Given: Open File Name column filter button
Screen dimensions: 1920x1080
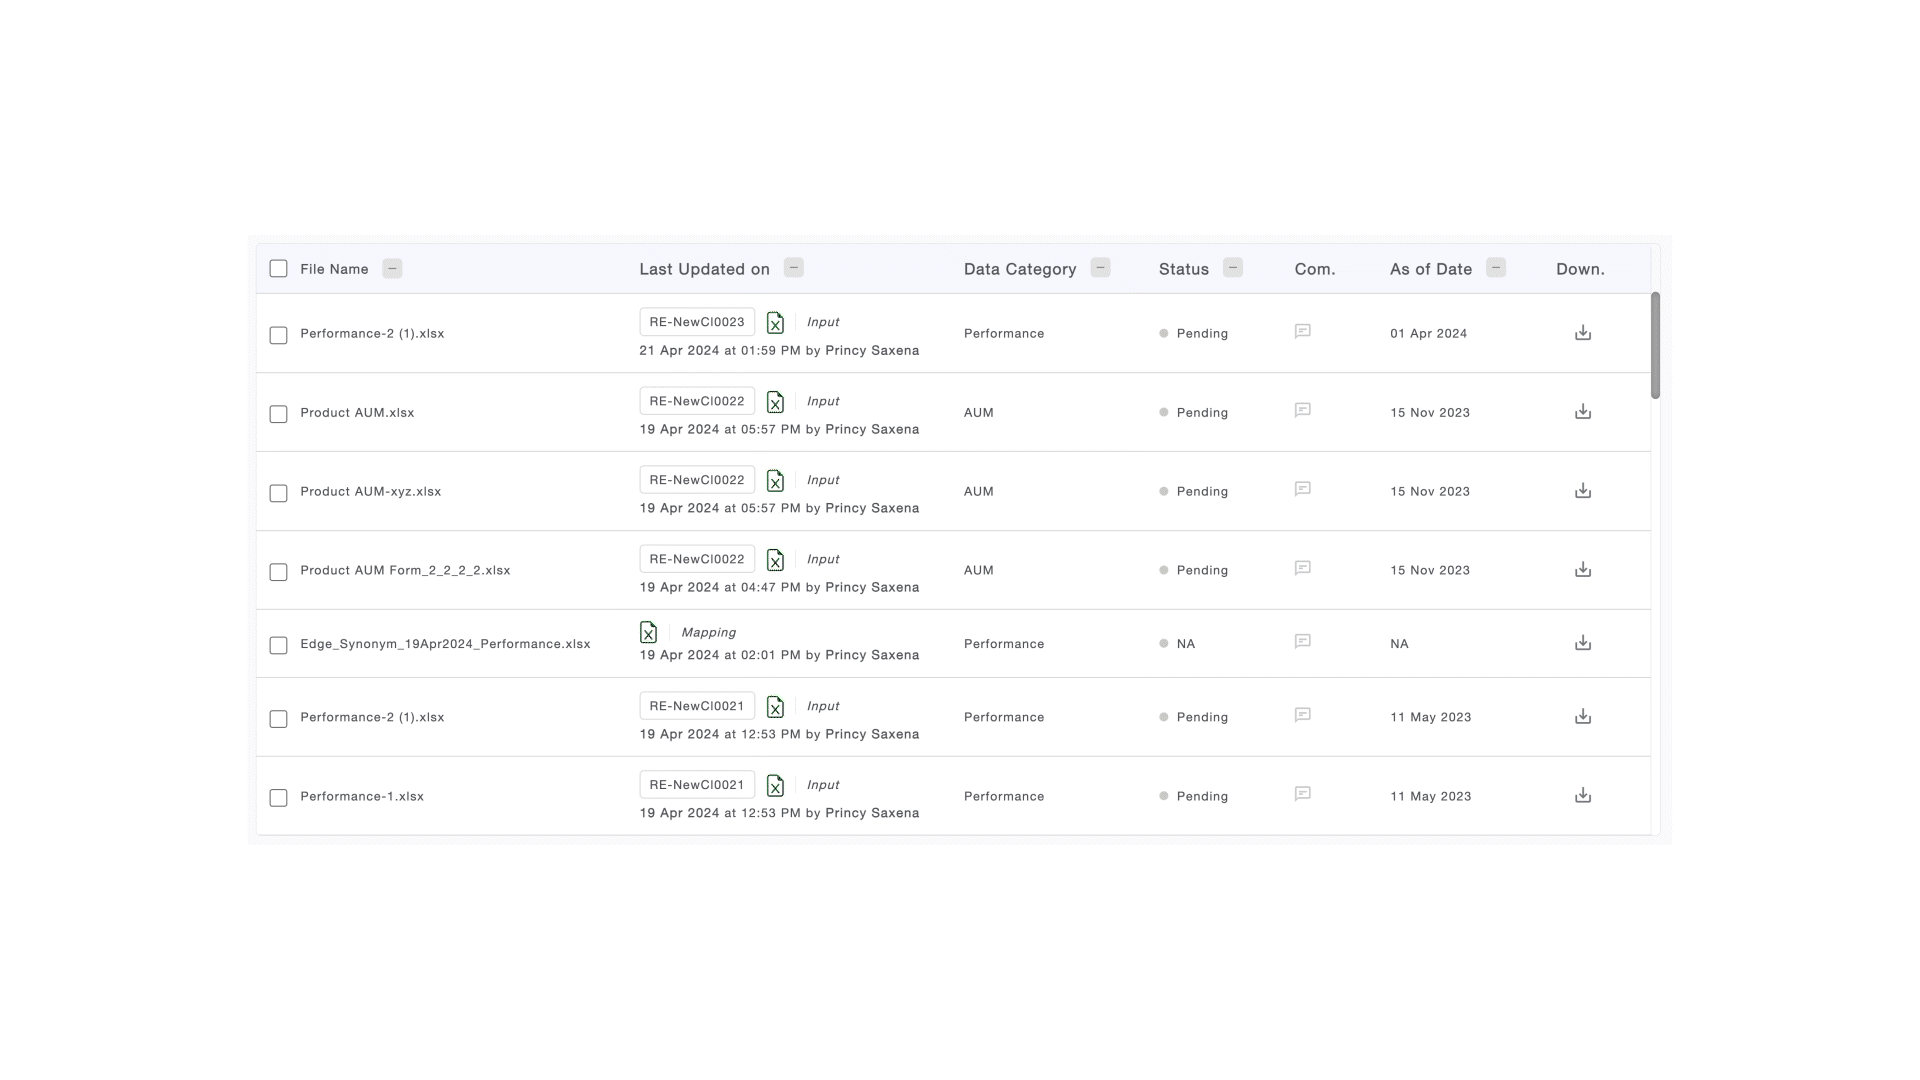Looking at the screenshot, I should (392, 268).
